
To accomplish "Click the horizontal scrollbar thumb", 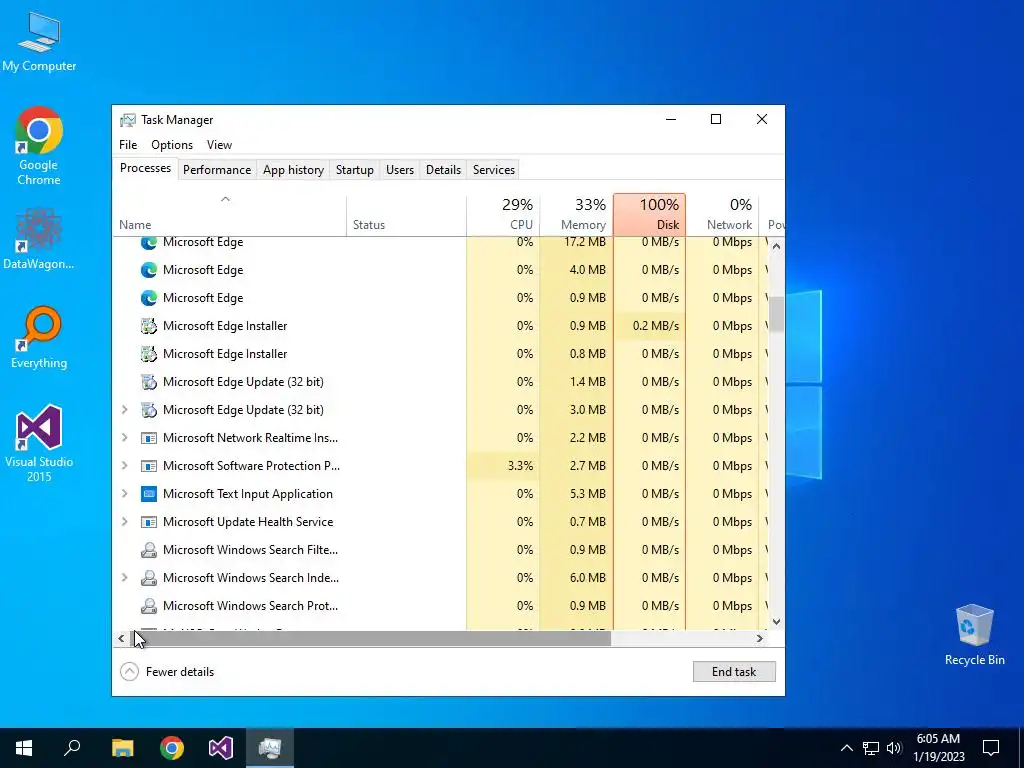I will point(370,639).
